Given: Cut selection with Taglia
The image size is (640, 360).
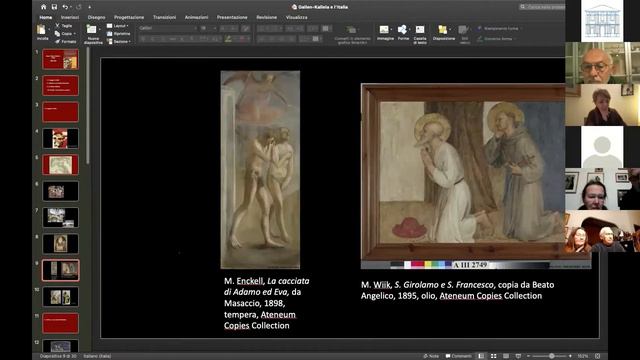Looking at the screenshot, I should 64,25.
